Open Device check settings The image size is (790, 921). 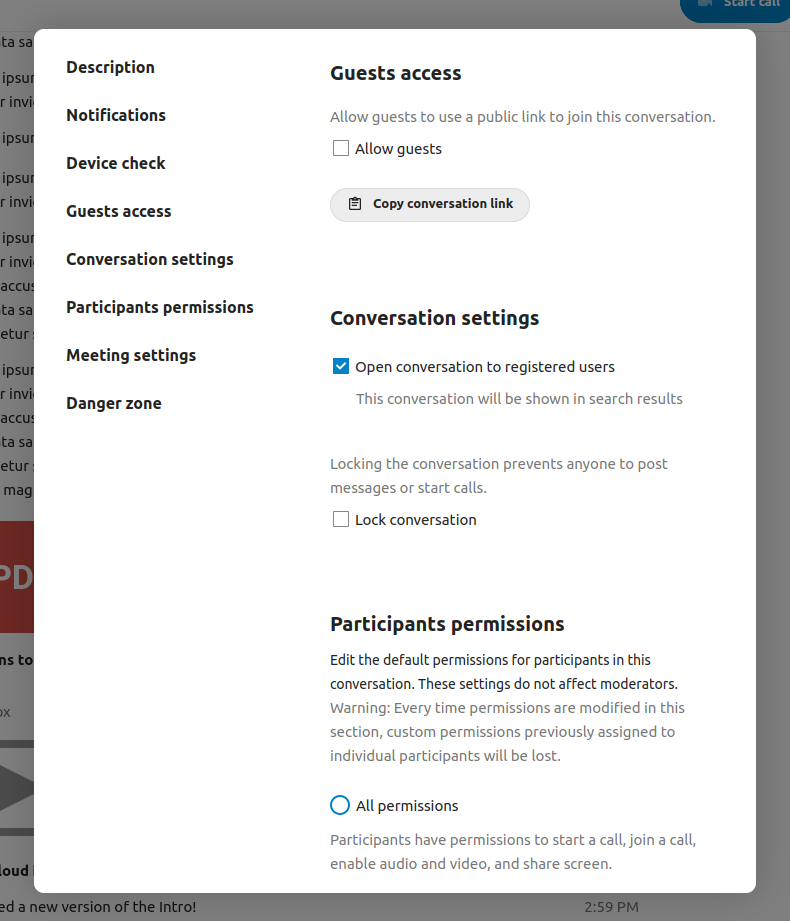click(x=115, y=163)
